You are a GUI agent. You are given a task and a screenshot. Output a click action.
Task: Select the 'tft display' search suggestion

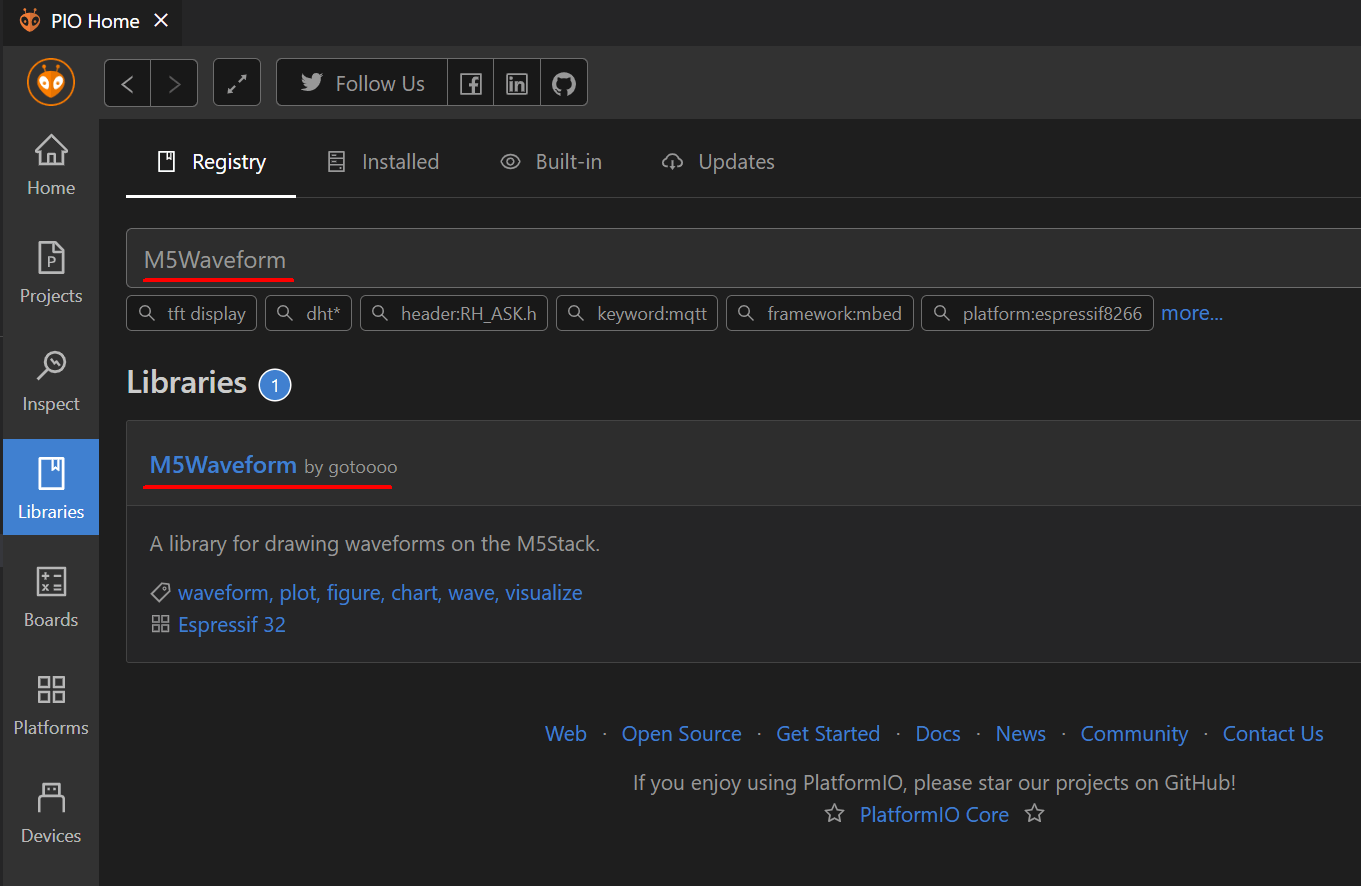192,313
